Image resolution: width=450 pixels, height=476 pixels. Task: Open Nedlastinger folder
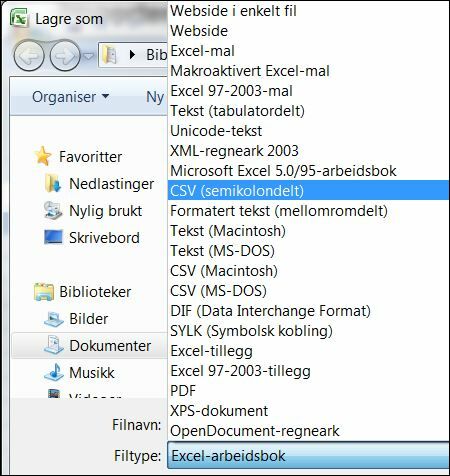111,184
